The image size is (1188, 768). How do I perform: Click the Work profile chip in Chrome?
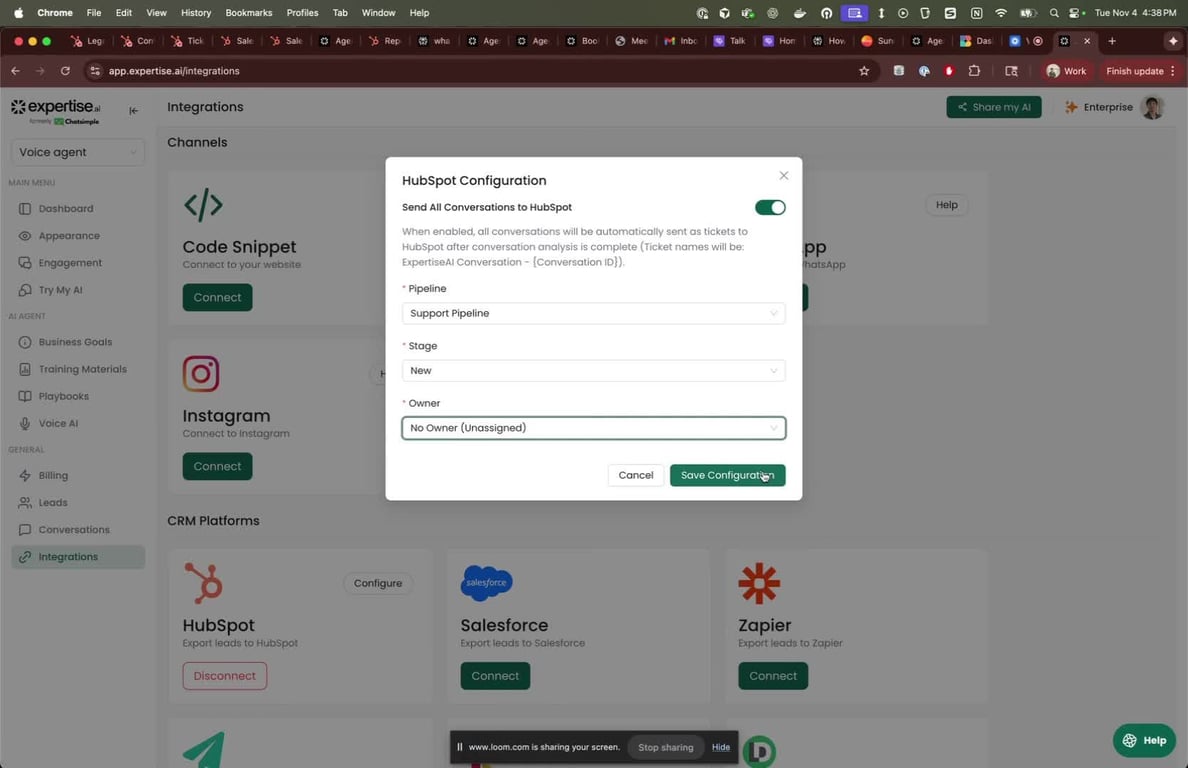(x=1066, y=70)
